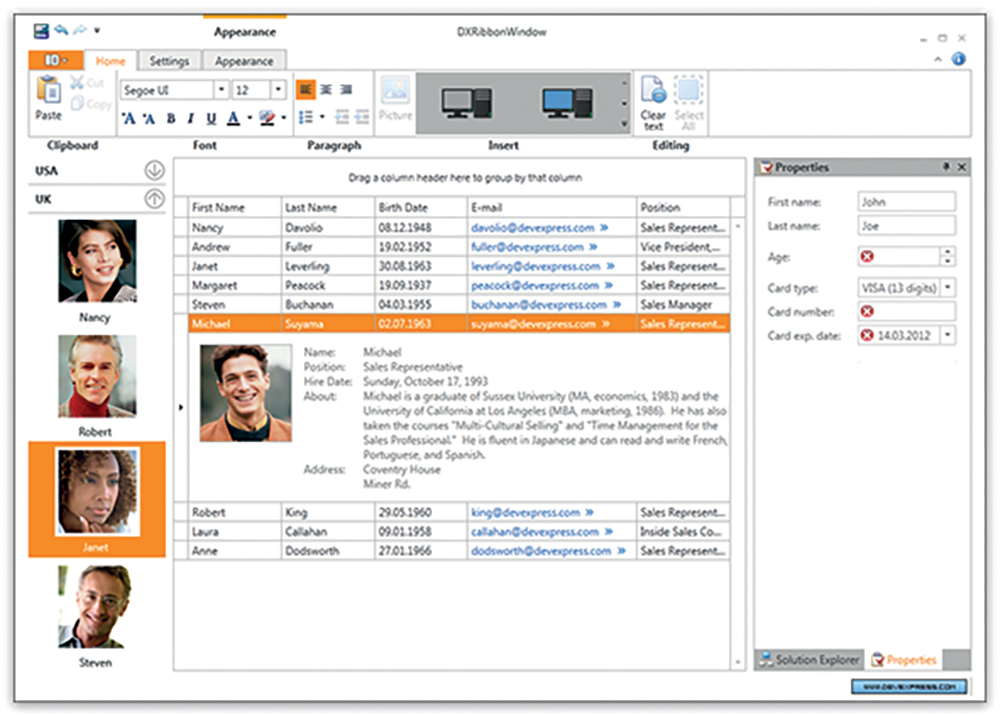Open the Card type VISA dropdown
1000x716 pixels.
pyautogui.click(x=947, y=288)
